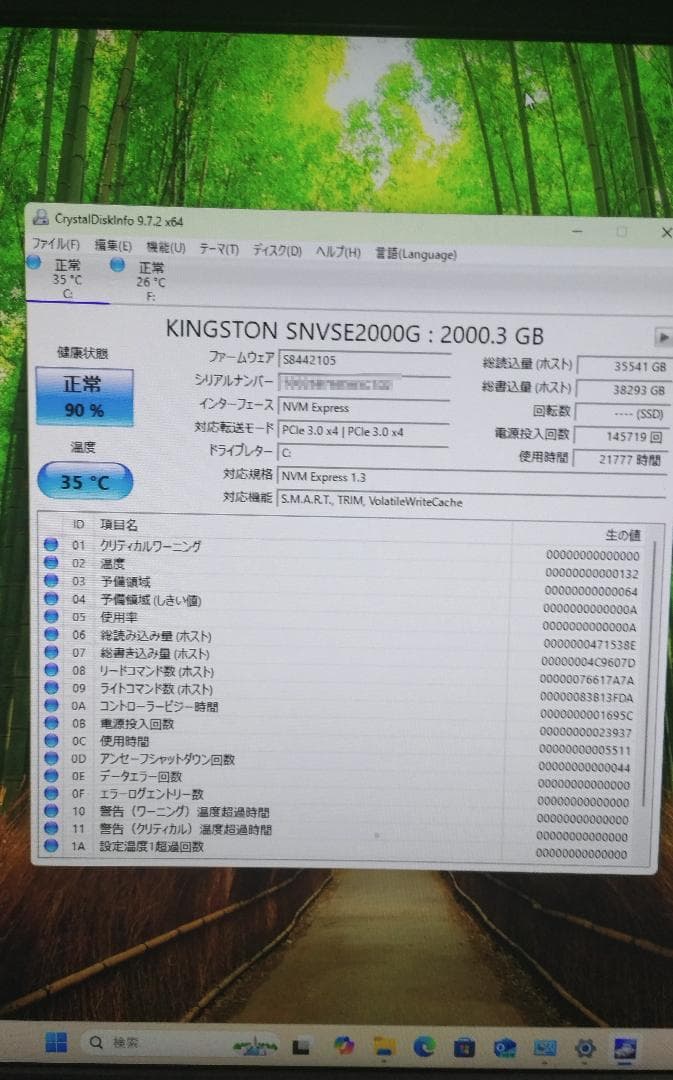Click raw value 00000076617A7A
The width and height of the screenshot is (673, 1080).
[587, 680]
